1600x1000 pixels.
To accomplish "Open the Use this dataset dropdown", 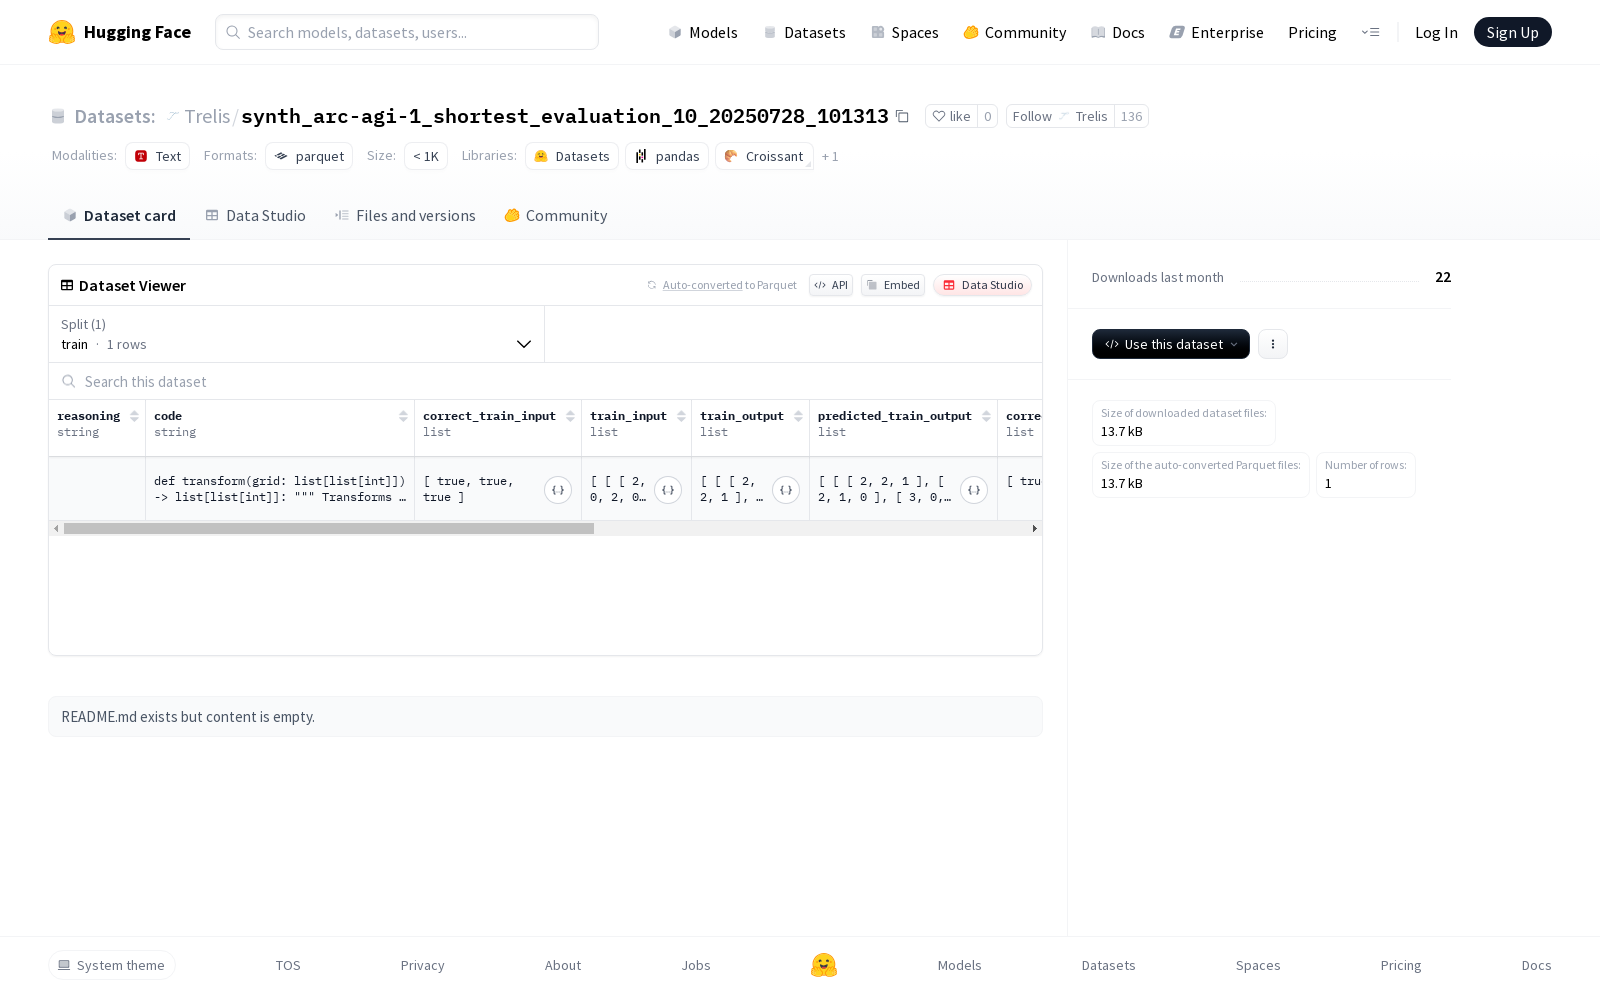I will pyautogui.click(x=1171, y=344).
